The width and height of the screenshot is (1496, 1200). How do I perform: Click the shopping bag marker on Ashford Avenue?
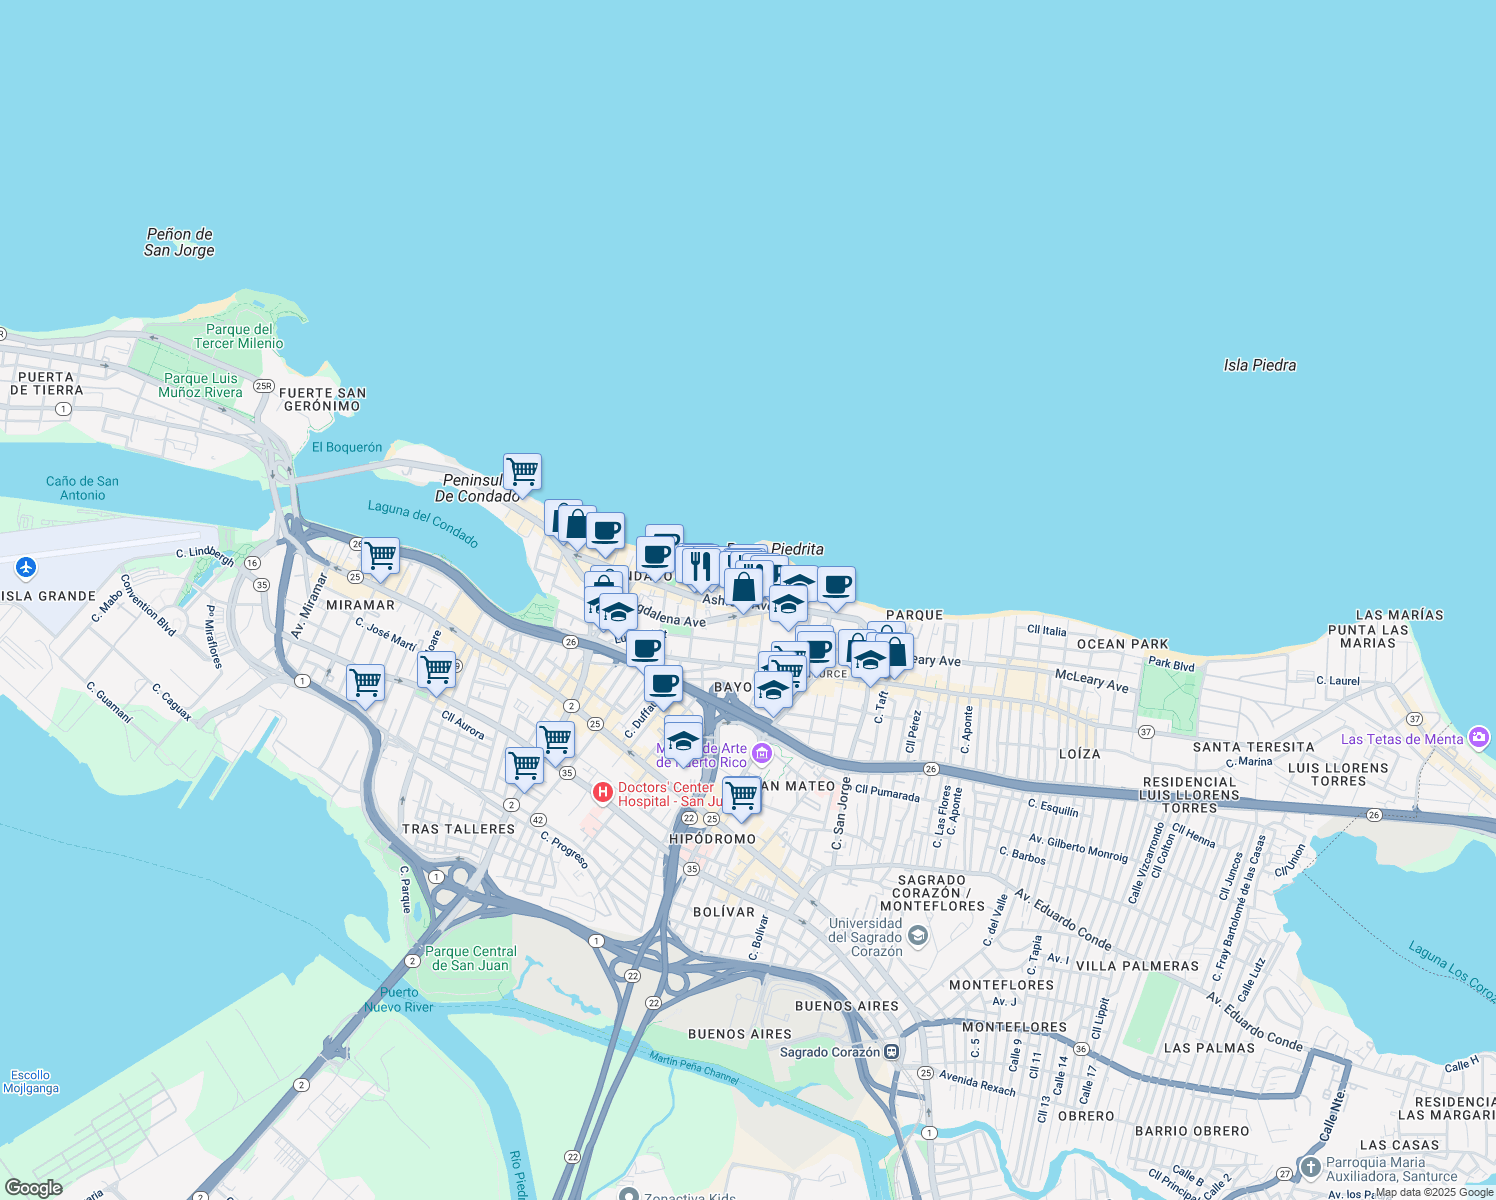click(744, 587)
